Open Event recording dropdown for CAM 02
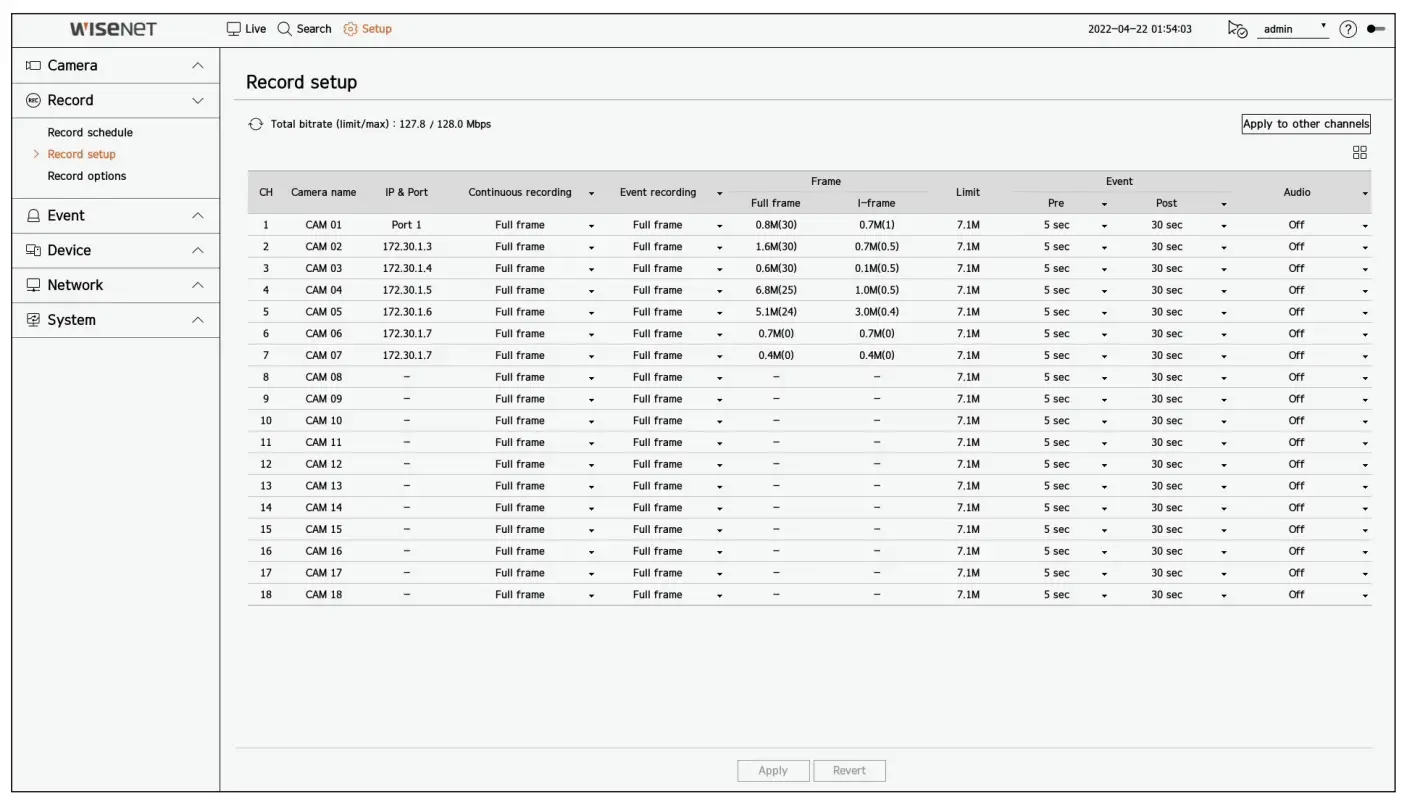1408x800 pixels. click(x=719, y=248)
